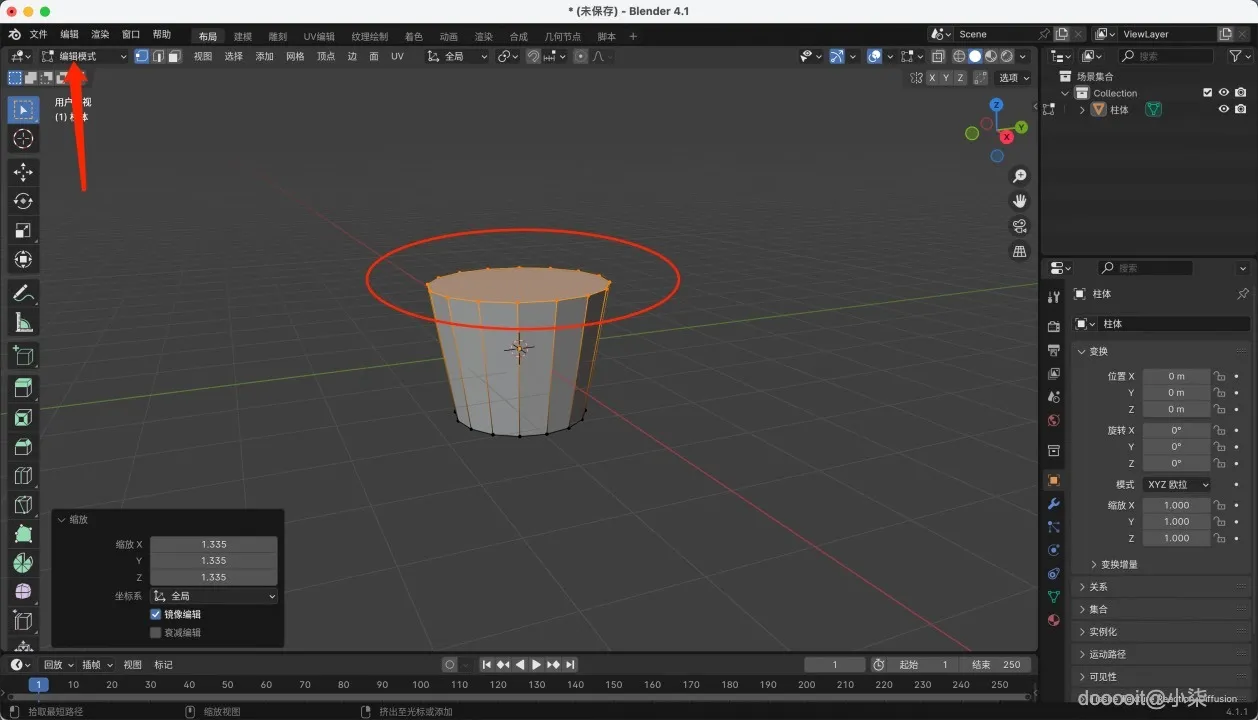The width and height of the screenshot is (1258, 720).
Task: Enable the 镜像编辑 checkbox
Action: click(156, 614)
